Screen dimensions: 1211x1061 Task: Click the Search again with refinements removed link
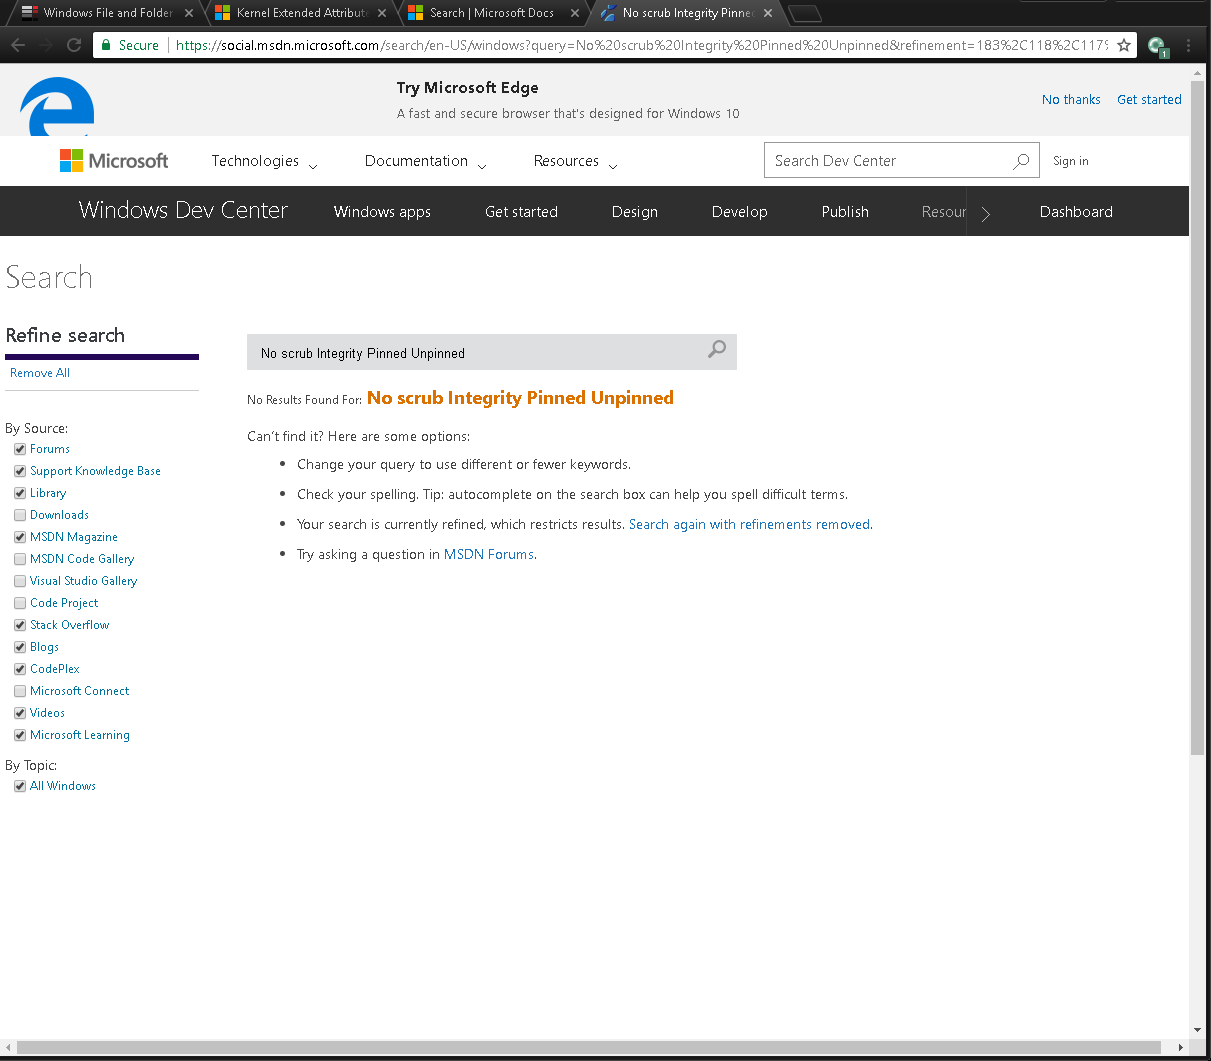749,524
